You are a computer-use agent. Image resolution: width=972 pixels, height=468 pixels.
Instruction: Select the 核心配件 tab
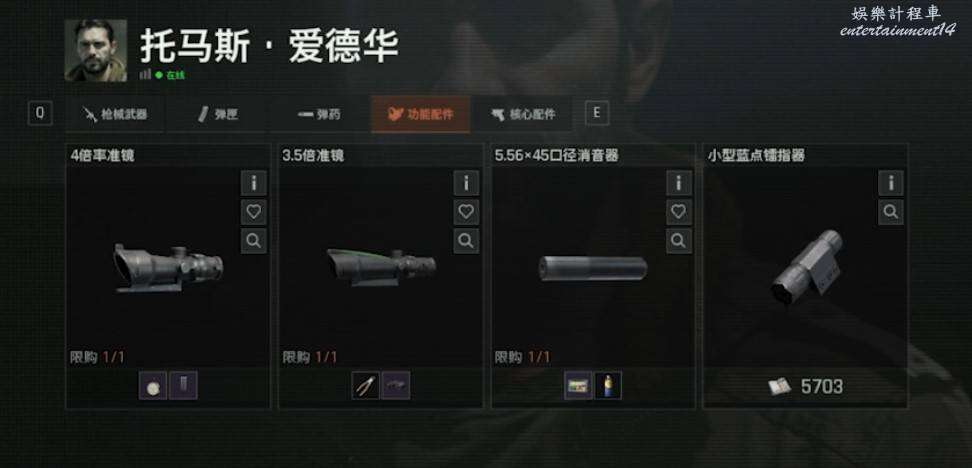coord(523,114)
